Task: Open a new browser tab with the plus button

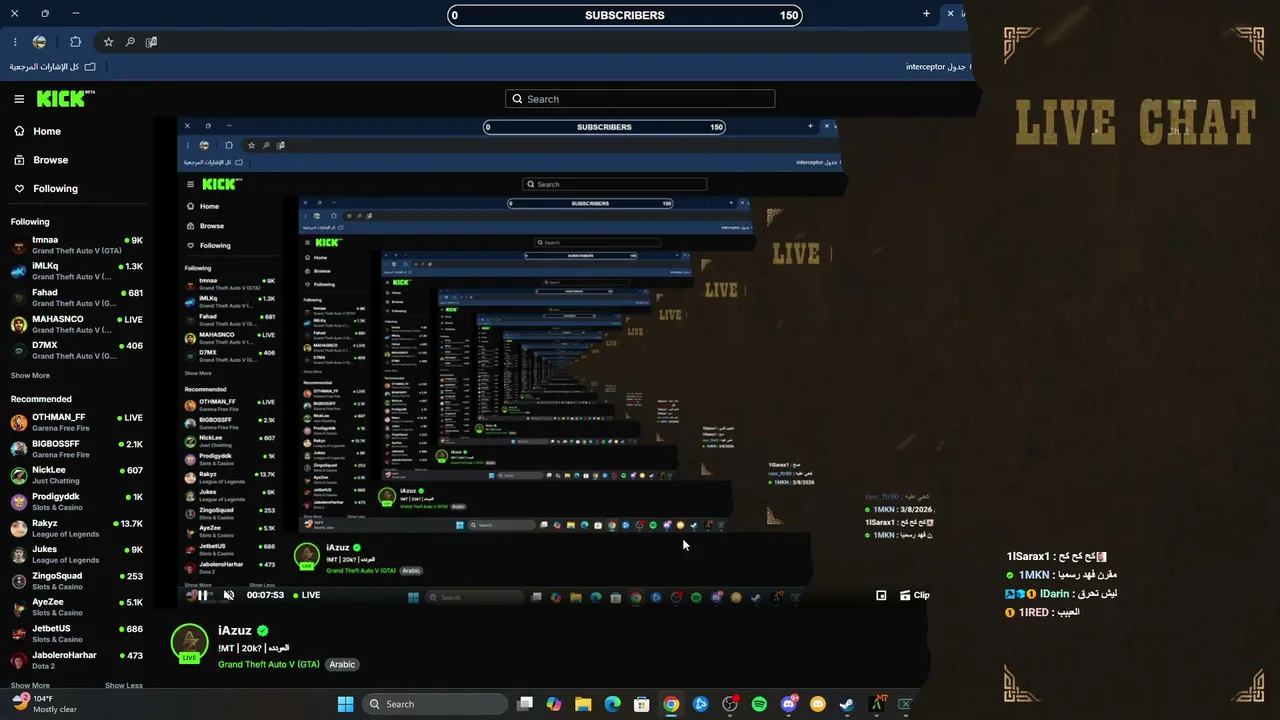Action: click(x=926, y=14)
